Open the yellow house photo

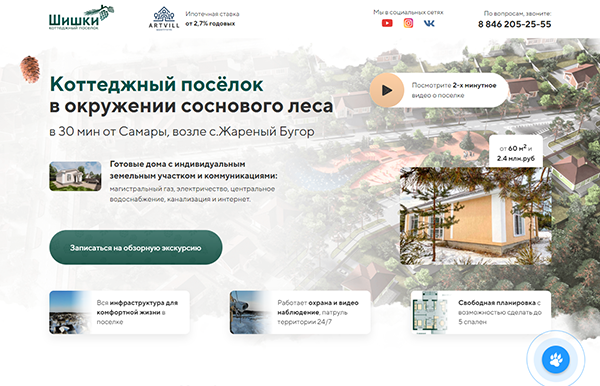tap(476, 216)
